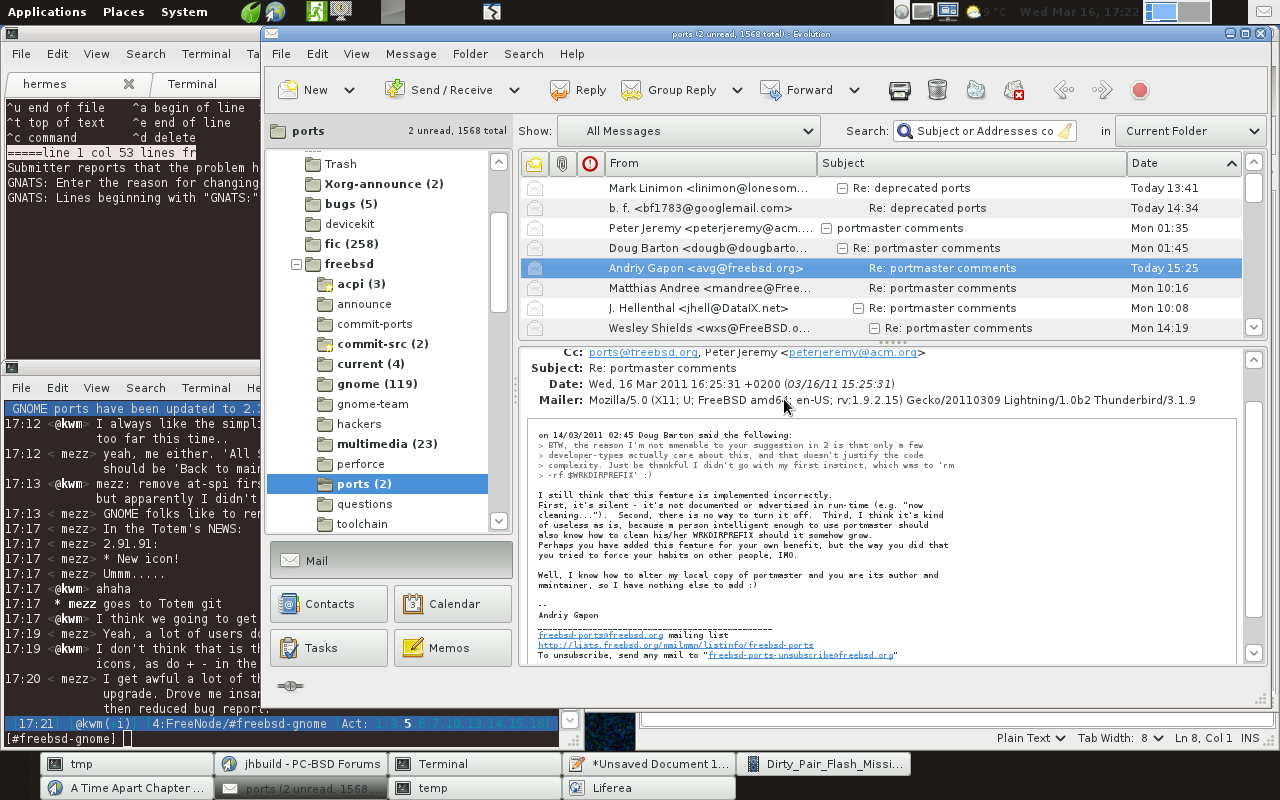The height and width of the screenshot is (800, 1280).
Task: Collapse the 'Re: deprecated ports' thread from Mark Linimon
Action: tap(842, 188)
